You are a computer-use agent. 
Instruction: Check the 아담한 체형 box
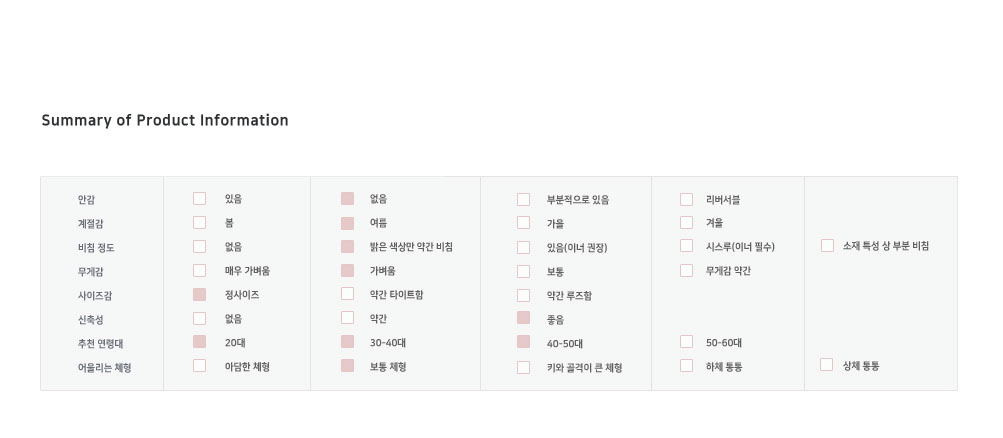200,366
